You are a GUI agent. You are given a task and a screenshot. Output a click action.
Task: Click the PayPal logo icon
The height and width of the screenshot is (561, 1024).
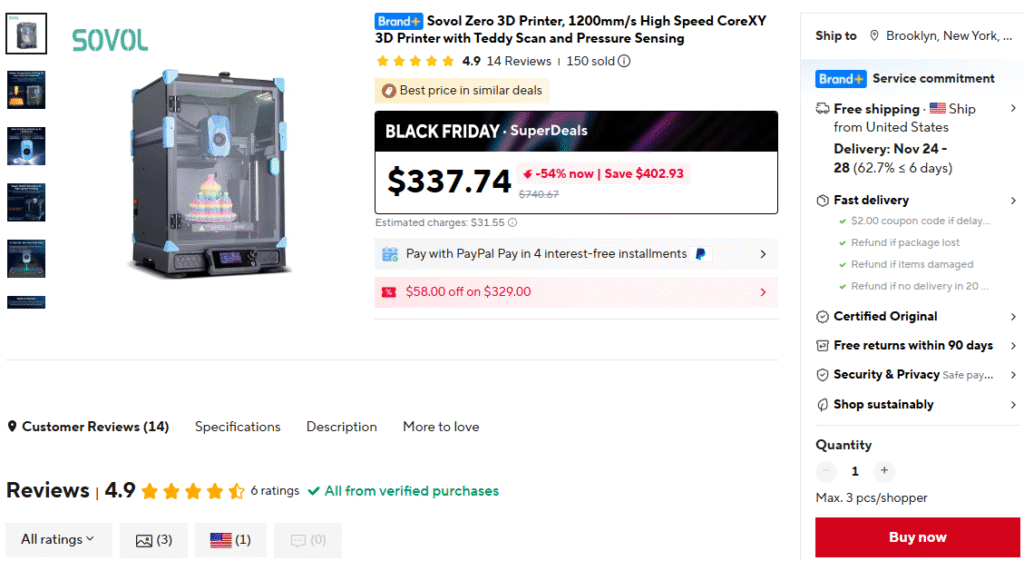coord(700,254)
